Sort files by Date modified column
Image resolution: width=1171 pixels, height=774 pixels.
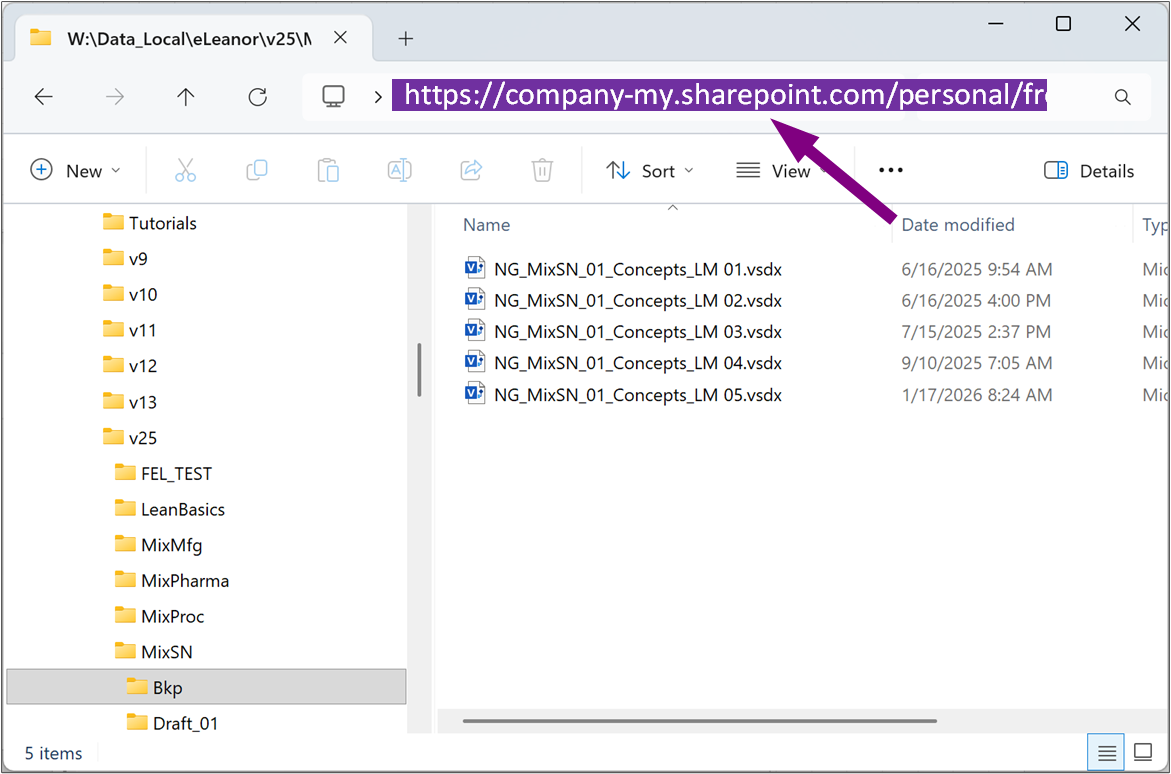(x=957, y=225)
